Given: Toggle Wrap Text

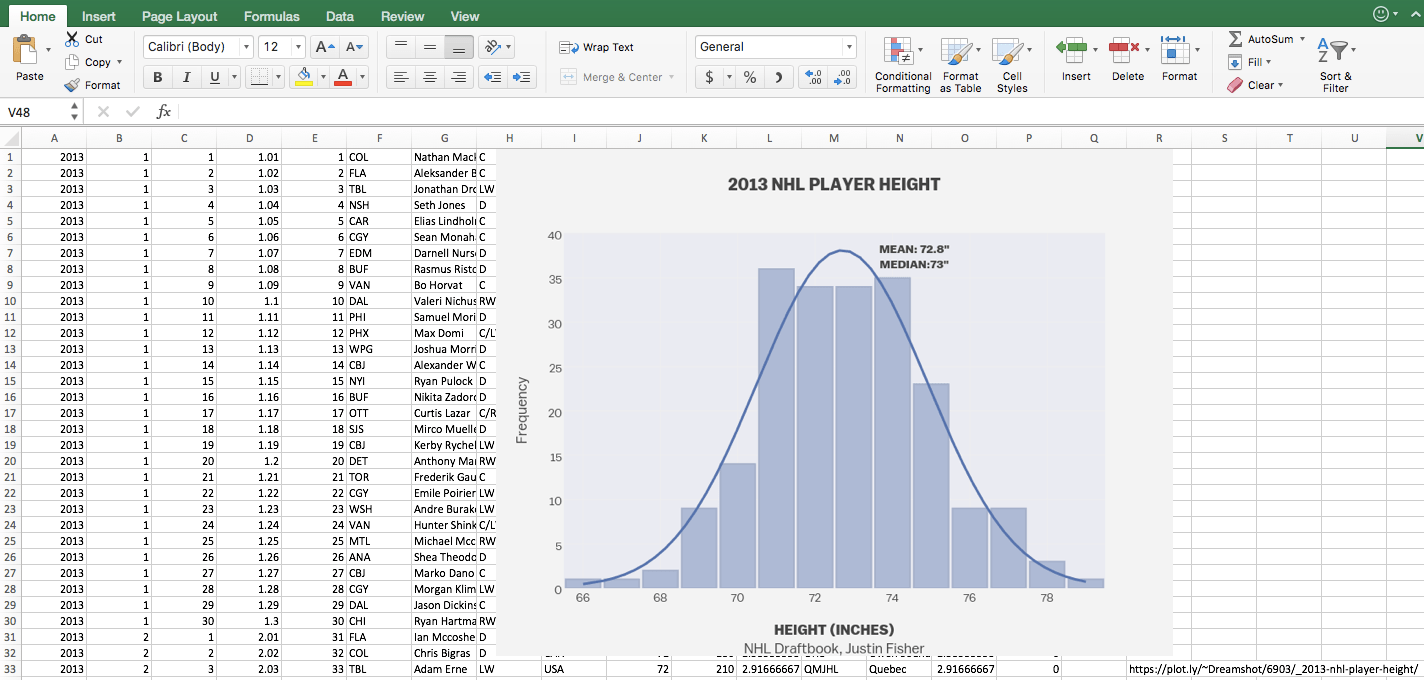Looking at the screenshot, I should (x=597, y=47).
